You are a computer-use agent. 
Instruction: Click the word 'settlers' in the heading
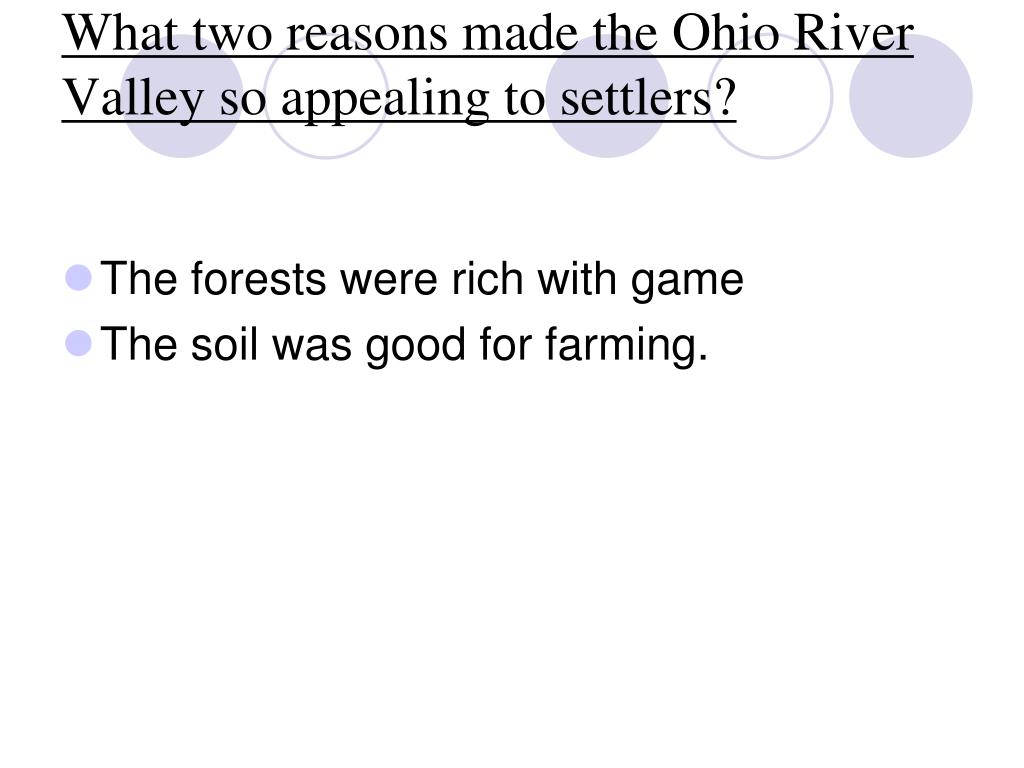click(x=637, y=98)
